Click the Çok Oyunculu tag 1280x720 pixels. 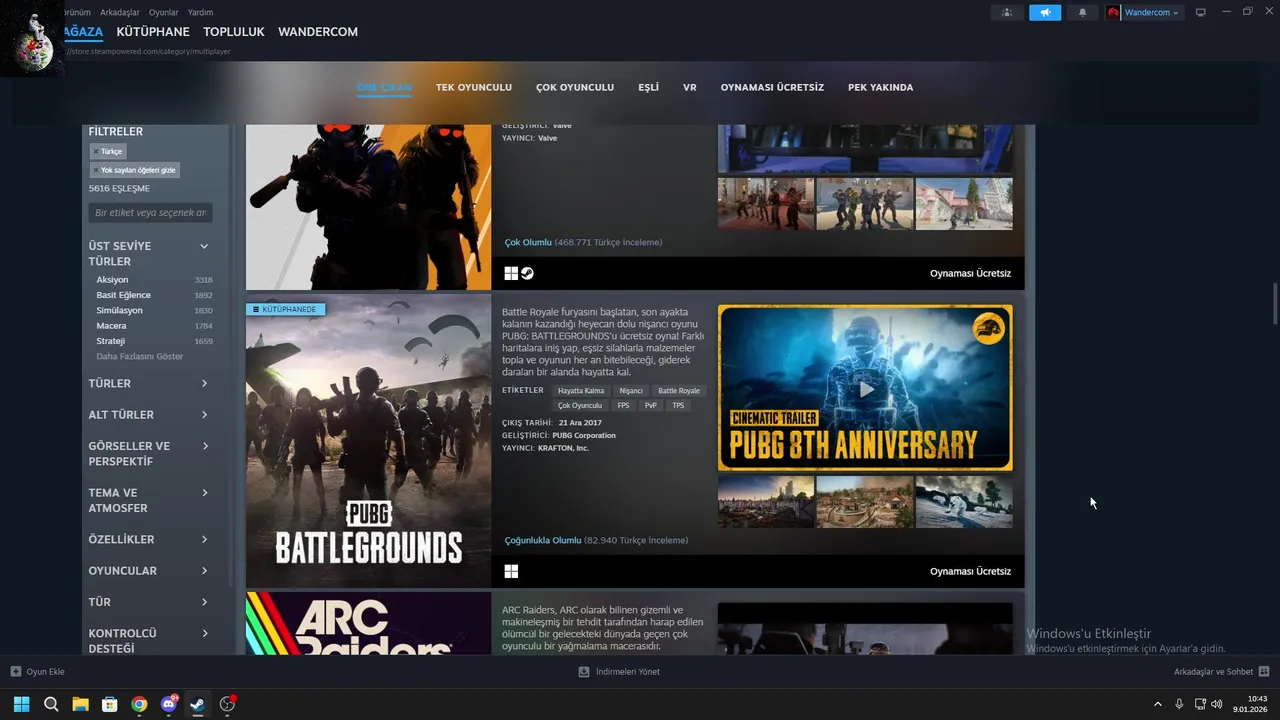pyautogui.click(x=580, y=406)
